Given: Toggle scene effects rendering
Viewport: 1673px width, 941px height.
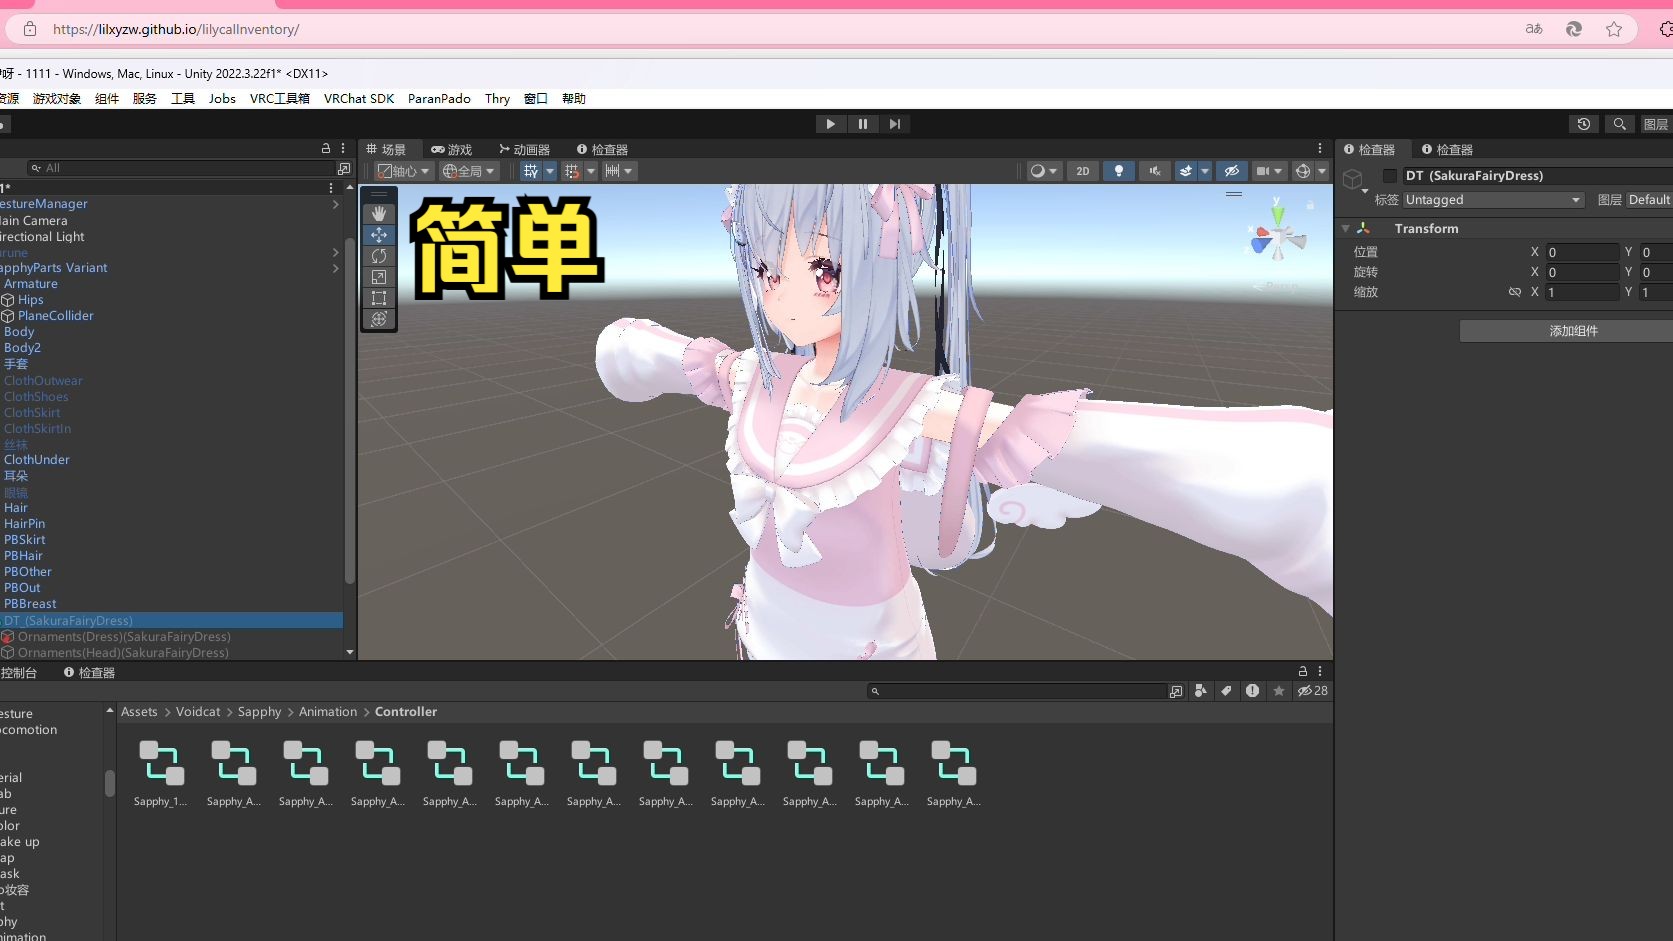Looking at the screenshot, I should pos(1186,171).
